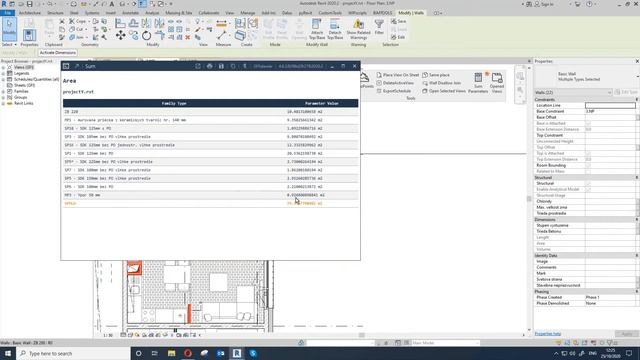640x360 pixels.
Task: Click the refresh icon in Sum output window
Action: coord(233,66)
